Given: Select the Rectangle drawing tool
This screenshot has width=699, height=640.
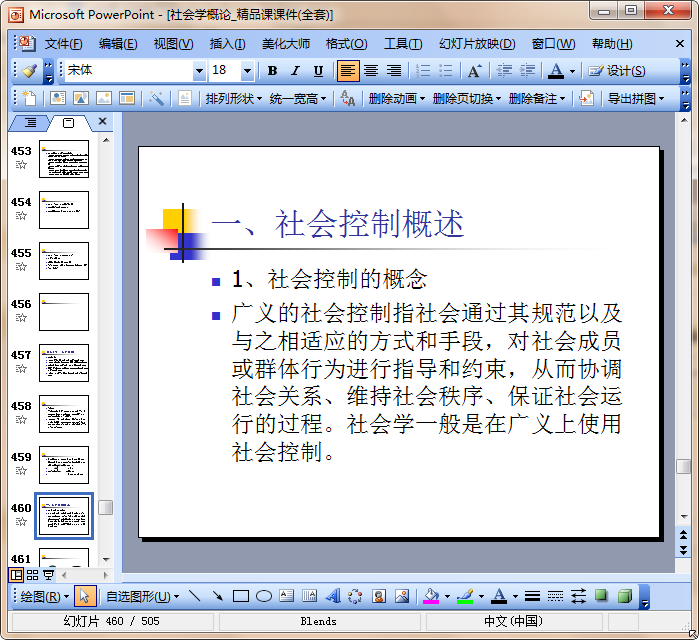Looking at the screenshot, I should tap(240, 596).
